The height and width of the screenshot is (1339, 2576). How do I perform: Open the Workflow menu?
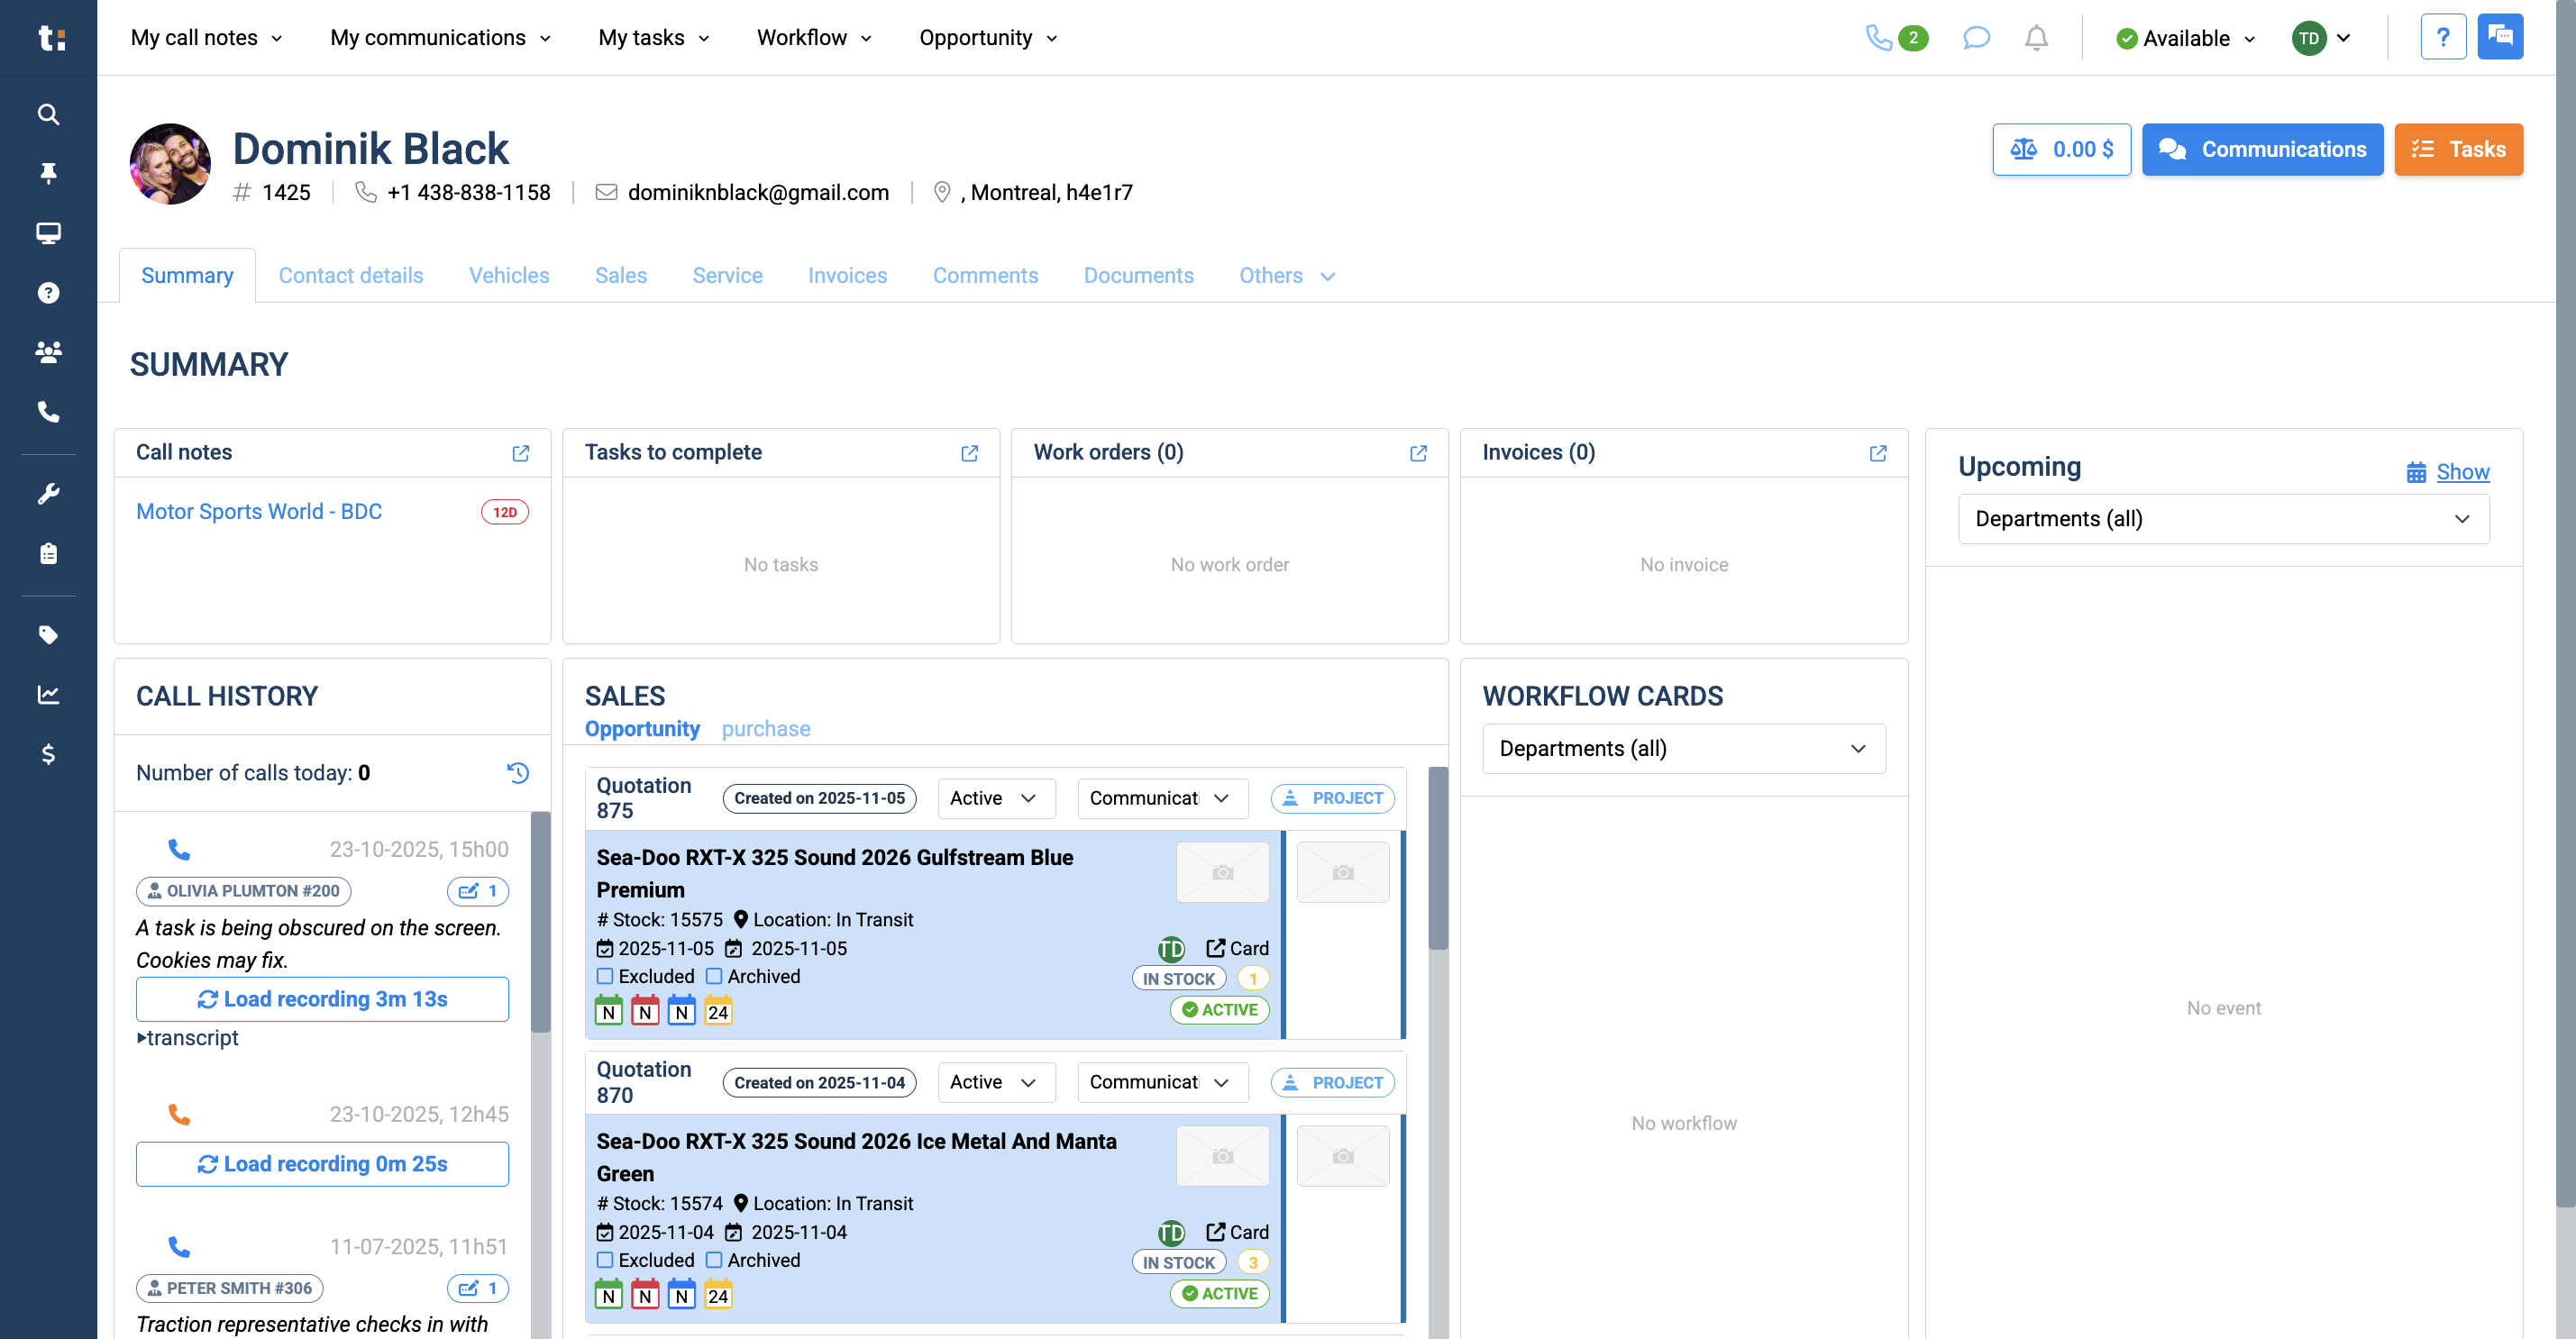click(x=814, y=38)
